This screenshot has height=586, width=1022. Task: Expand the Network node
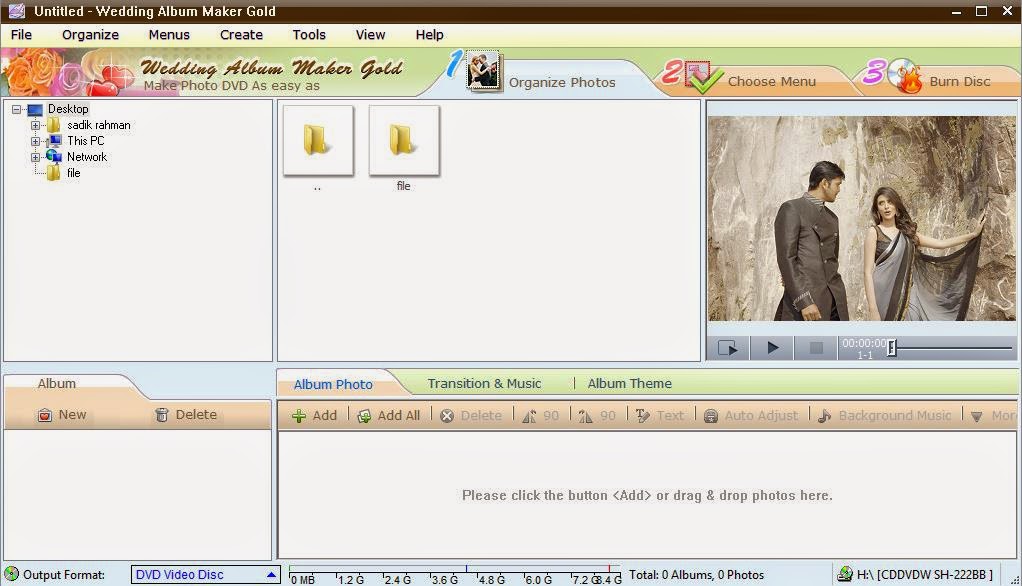pyautogui.click(x=35, y=157)
